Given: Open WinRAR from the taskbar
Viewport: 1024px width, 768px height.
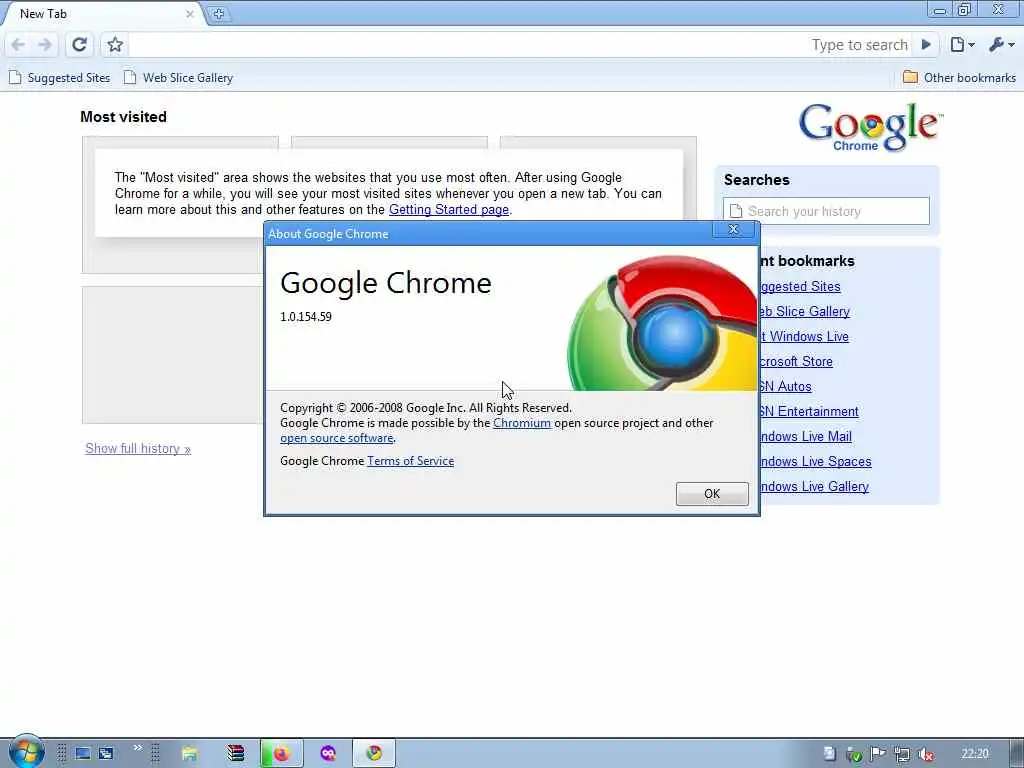Looking at the screenshot, I should pos(236,754).
